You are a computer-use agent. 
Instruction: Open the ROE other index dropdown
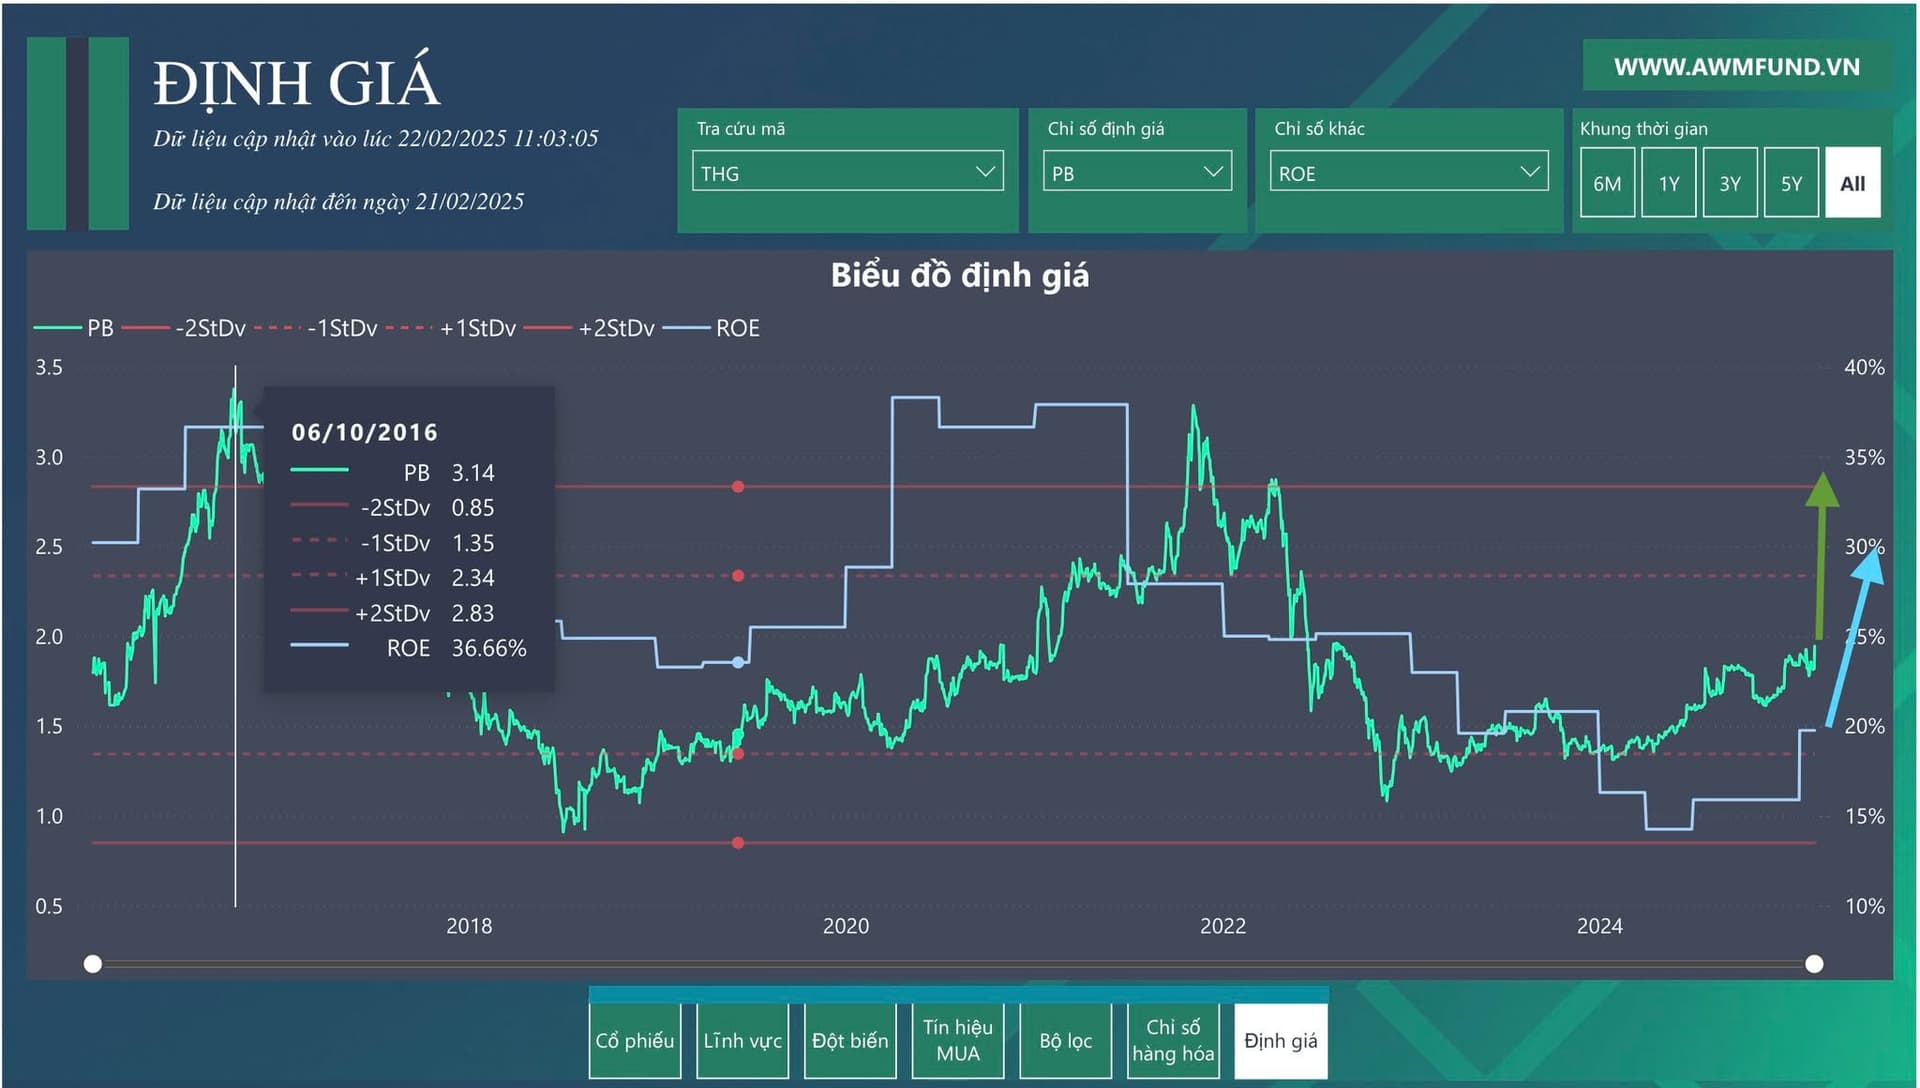(x=1408, y=172)
